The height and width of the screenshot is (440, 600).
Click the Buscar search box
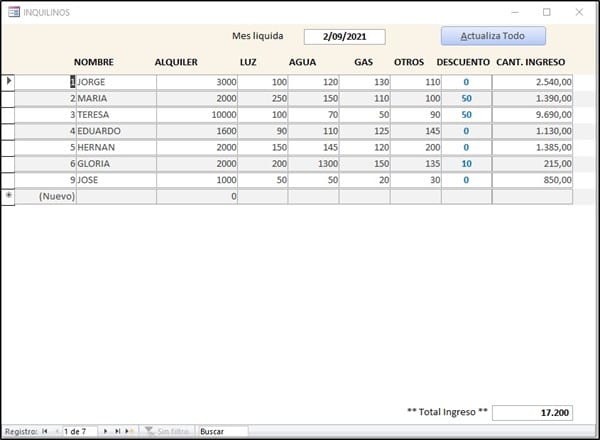(x=222, y=431)
